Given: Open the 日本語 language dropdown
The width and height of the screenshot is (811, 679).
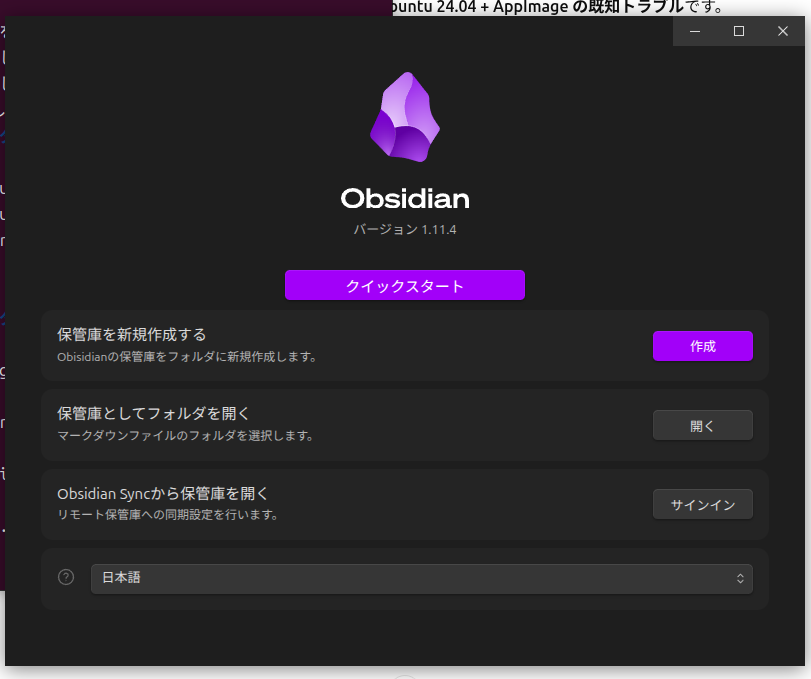Looking at the screenshot, I should [x=420, y=578].
